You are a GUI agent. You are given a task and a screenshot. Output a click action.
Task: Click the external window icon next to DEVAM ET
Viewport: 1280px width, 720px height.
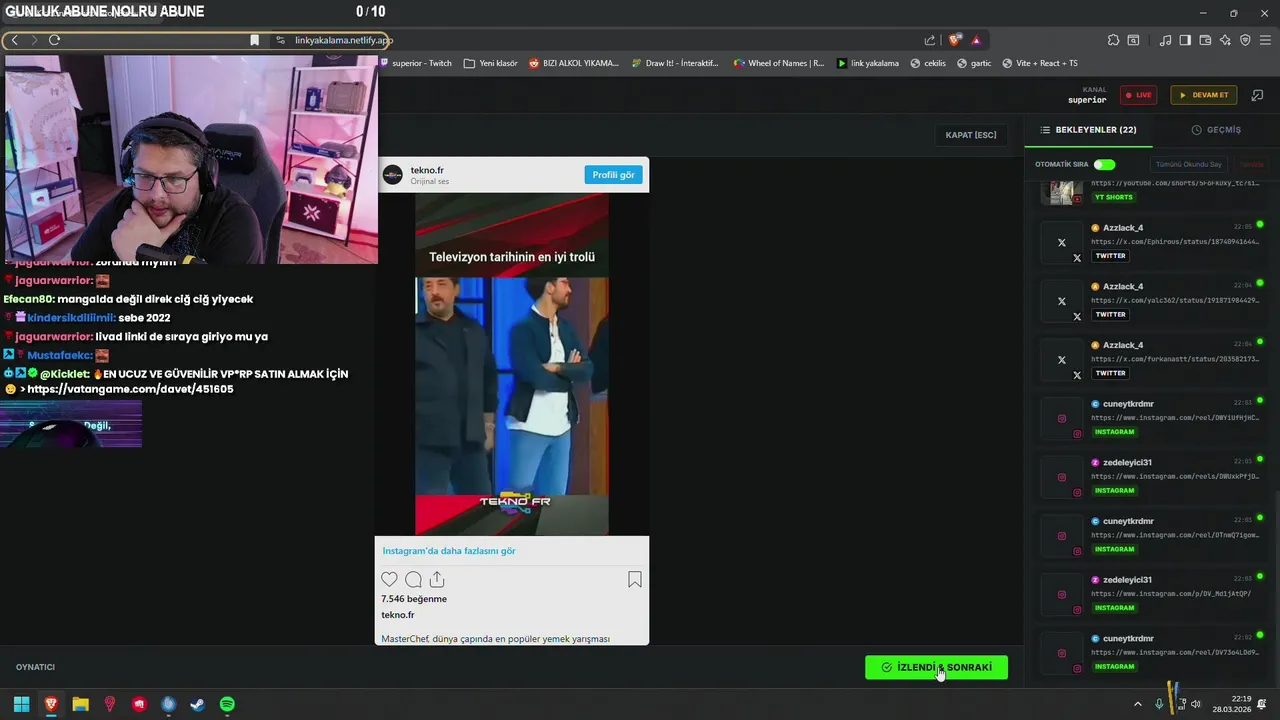(1257, 95)
